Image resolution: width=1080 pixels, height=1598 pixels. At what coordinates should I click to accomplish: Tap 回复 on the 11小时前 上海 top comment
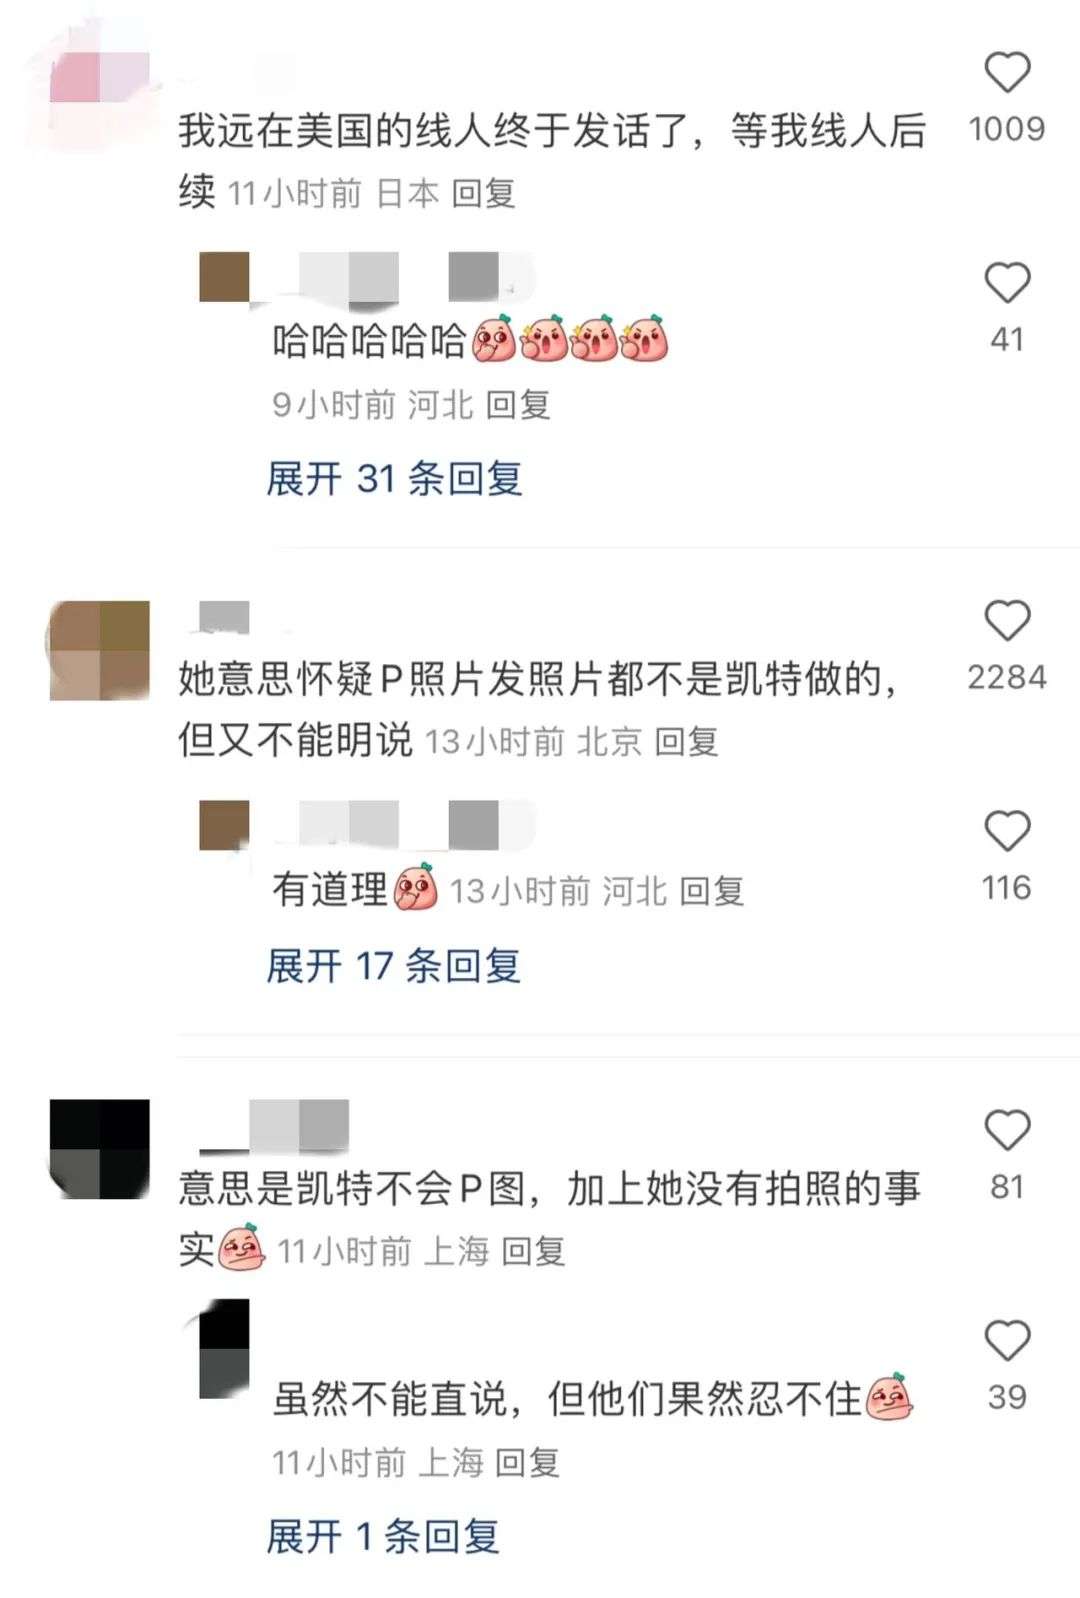click(533, 1251)
